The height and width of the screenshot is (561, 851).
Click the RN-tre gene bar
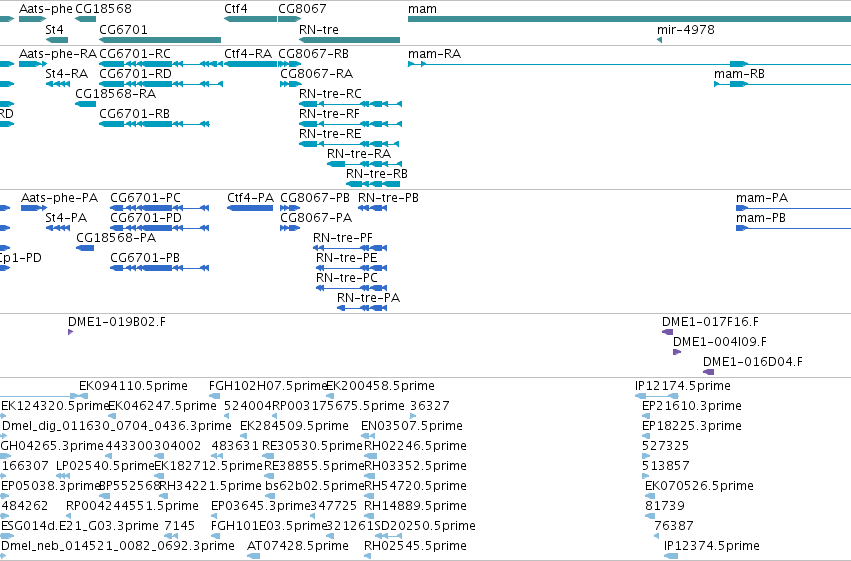click(350, 40)
